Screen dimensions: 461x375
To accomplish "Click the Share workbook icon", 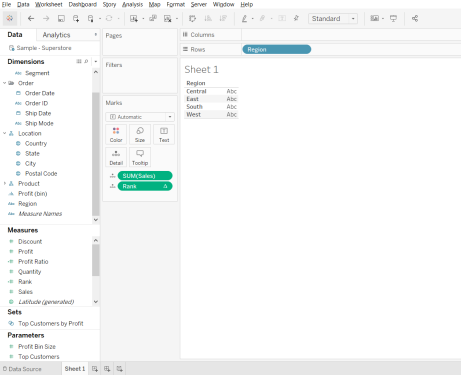I will click(415, 18).
